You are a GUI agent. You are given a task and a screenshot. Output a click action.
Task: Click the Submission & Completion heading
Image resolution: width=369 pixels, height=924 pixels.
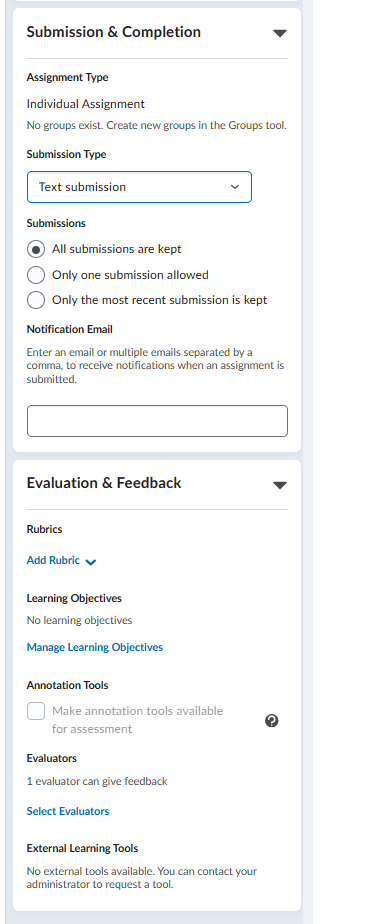coord(114,32)
